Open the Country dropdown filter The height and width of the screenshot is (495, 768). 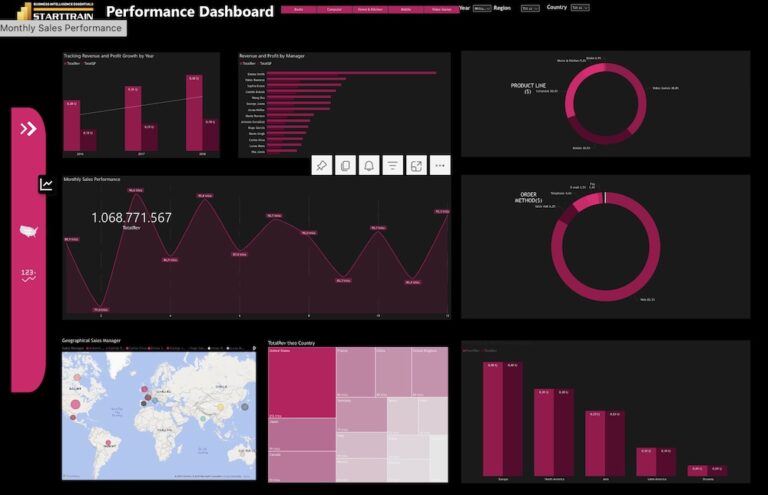(x=580, y=8)
